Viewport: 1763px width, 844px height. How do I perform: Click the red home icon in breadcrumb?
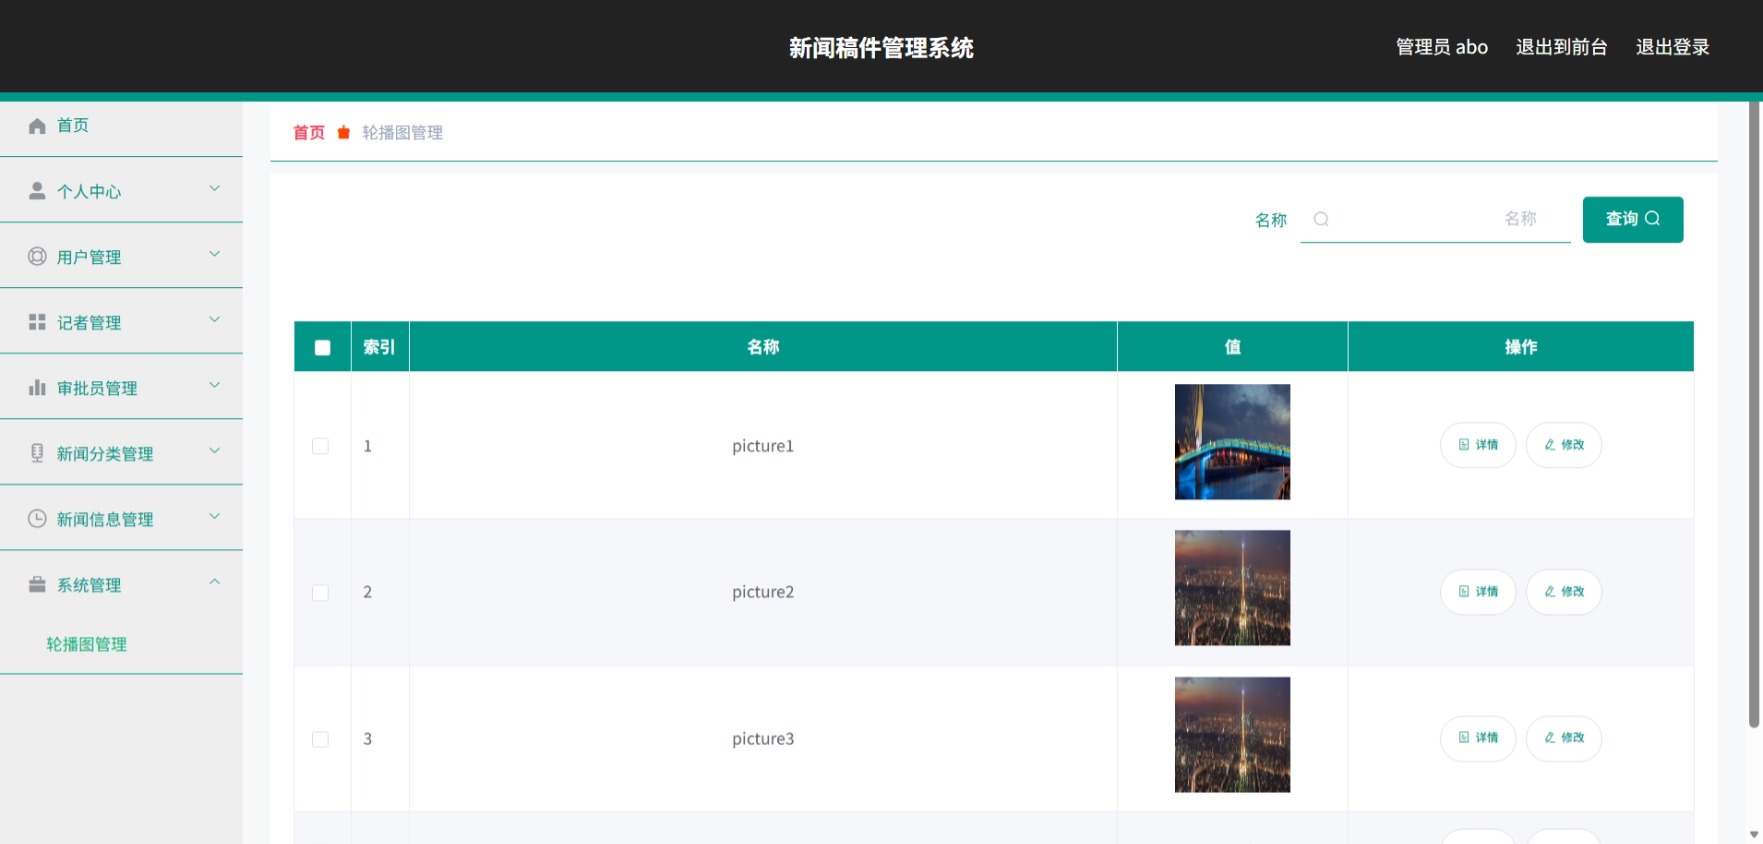[344, 132]
